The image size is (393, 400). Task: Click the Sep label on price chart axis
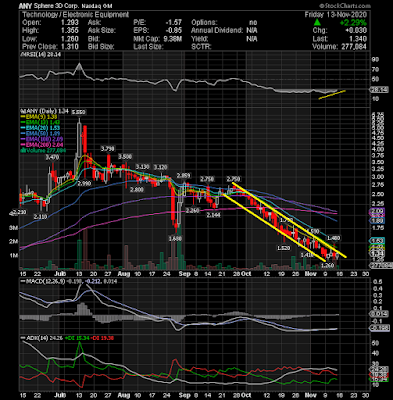point(185,274)
